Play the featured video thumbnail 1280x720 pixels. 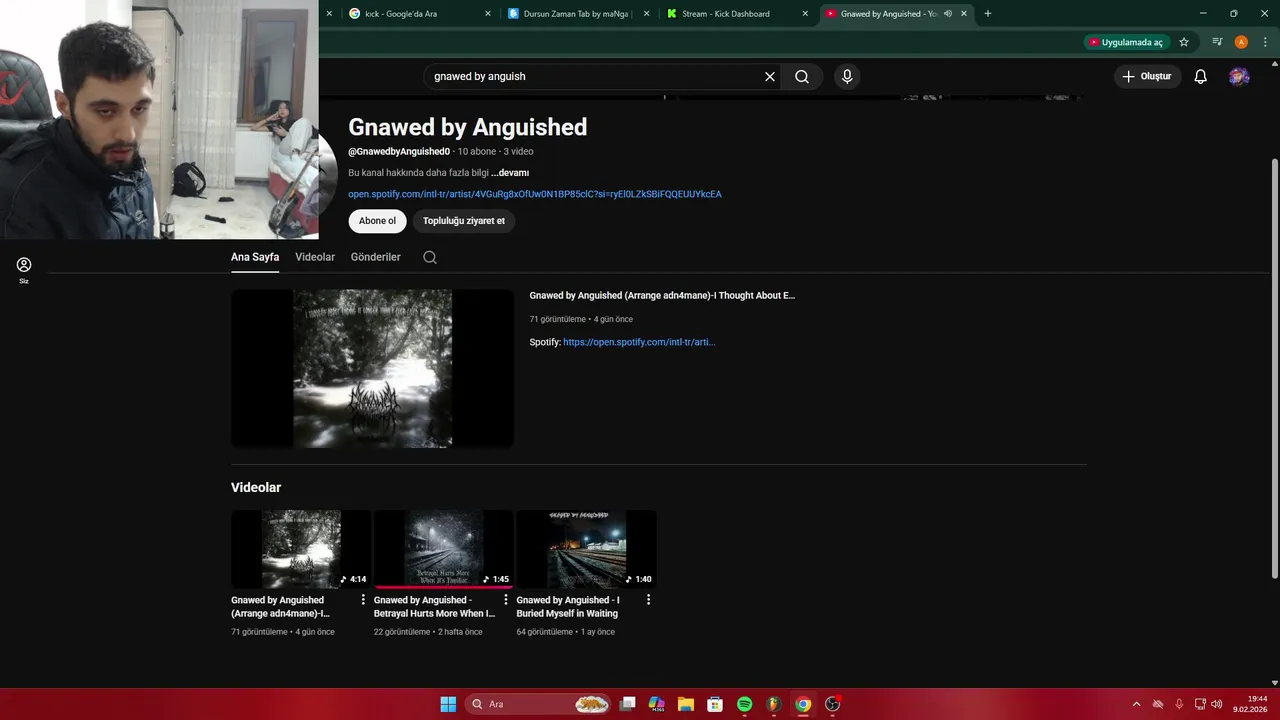click(372, 368)
